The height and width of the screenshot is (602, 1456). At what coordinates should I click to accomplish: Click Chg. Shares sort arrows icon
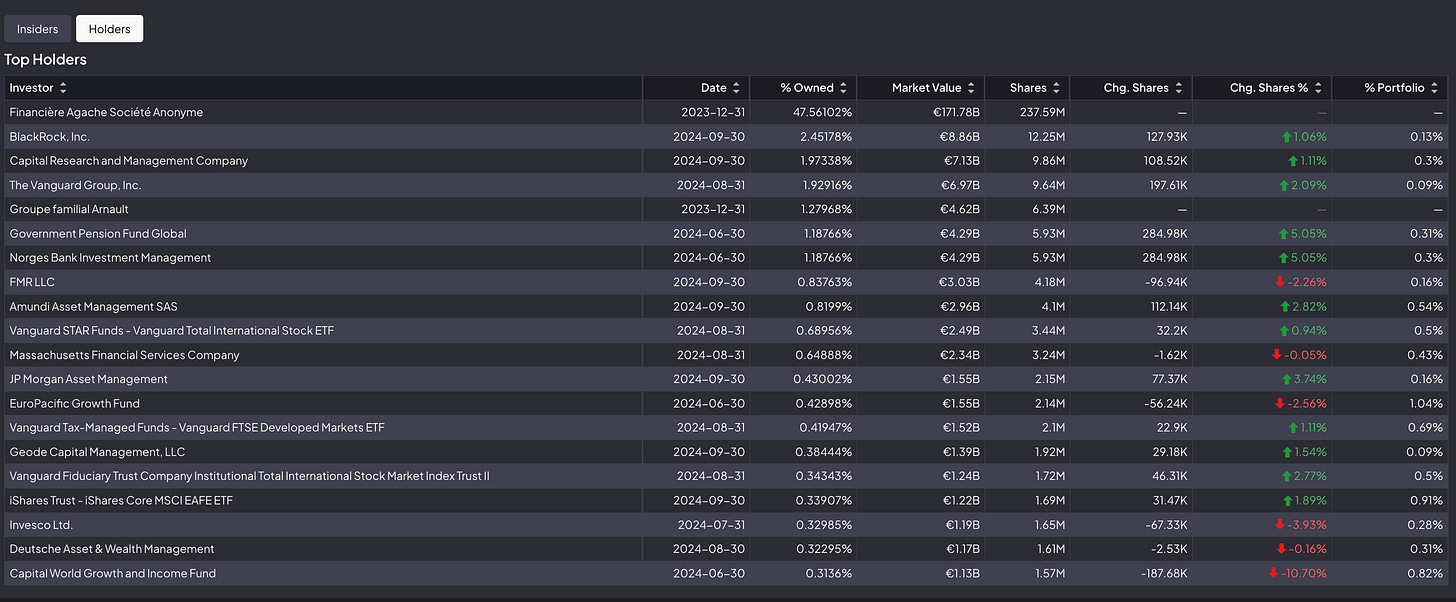point(1178,88)
